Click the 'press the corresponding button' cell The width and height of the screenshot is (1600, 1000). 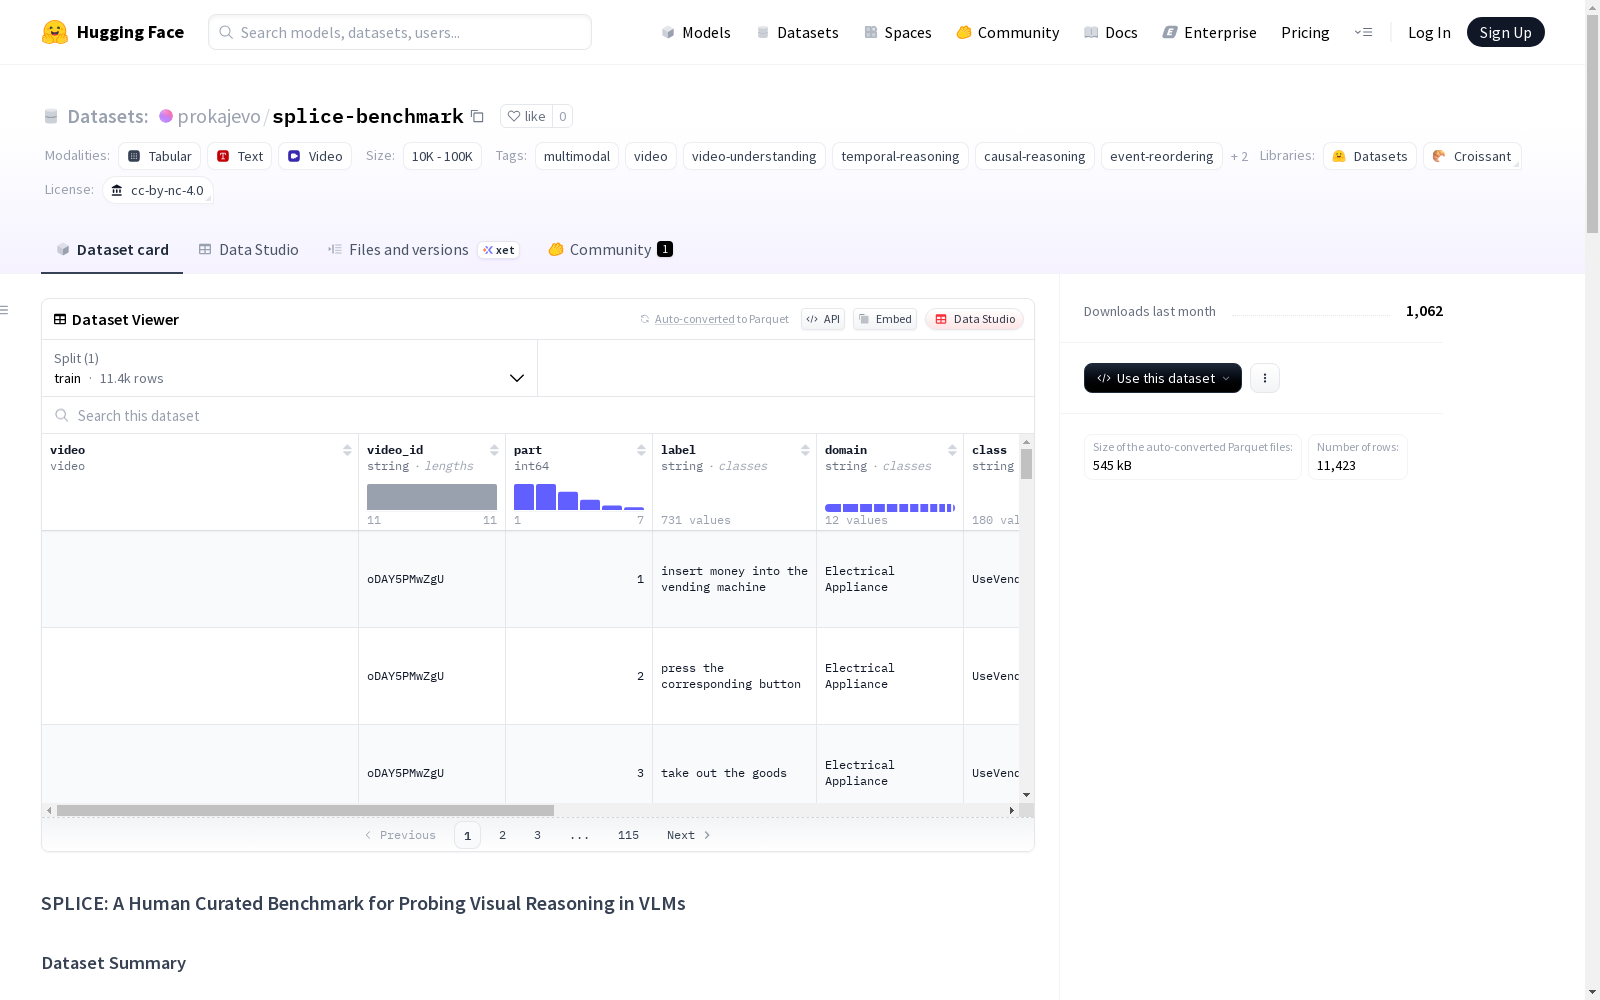734,676
